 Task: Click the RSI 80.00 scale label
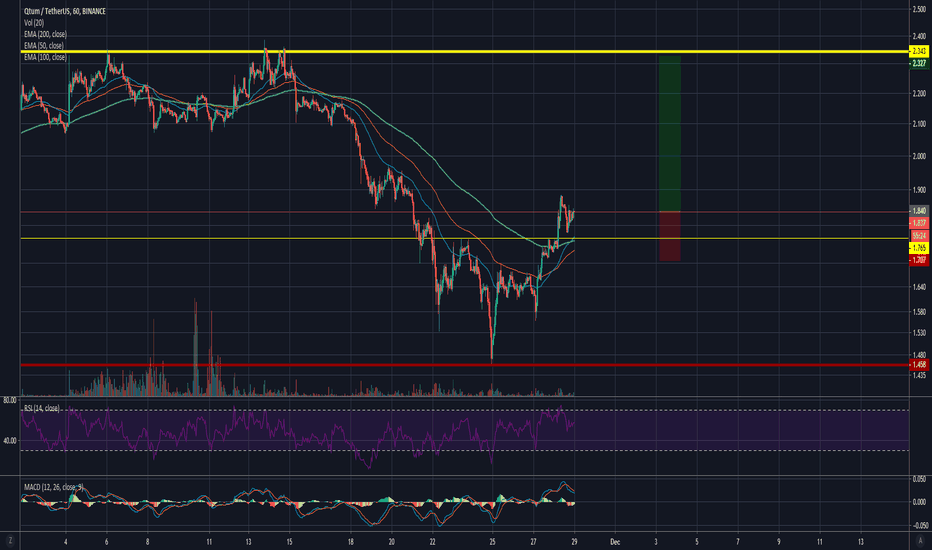pyautogui.click(x=10, y=400)
